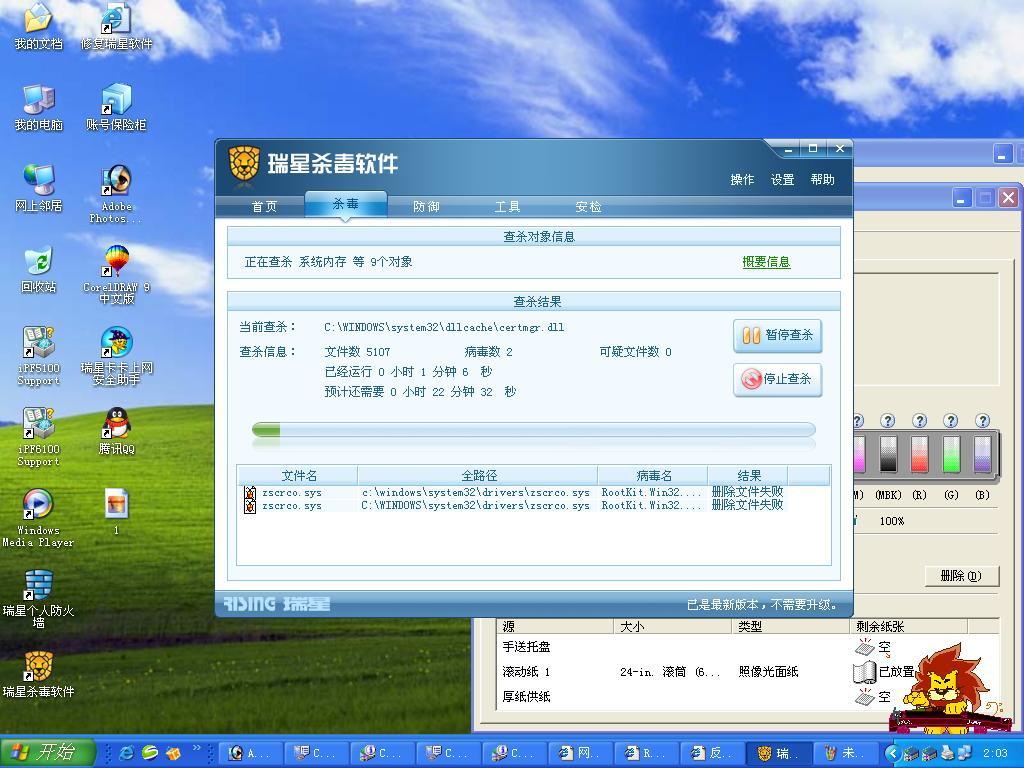Image resolution: width=1024 pixels, height=768 pixels.
Task: Open the 回收站 recycle bin
Action: pyautogui.click(x=38, y=269)
